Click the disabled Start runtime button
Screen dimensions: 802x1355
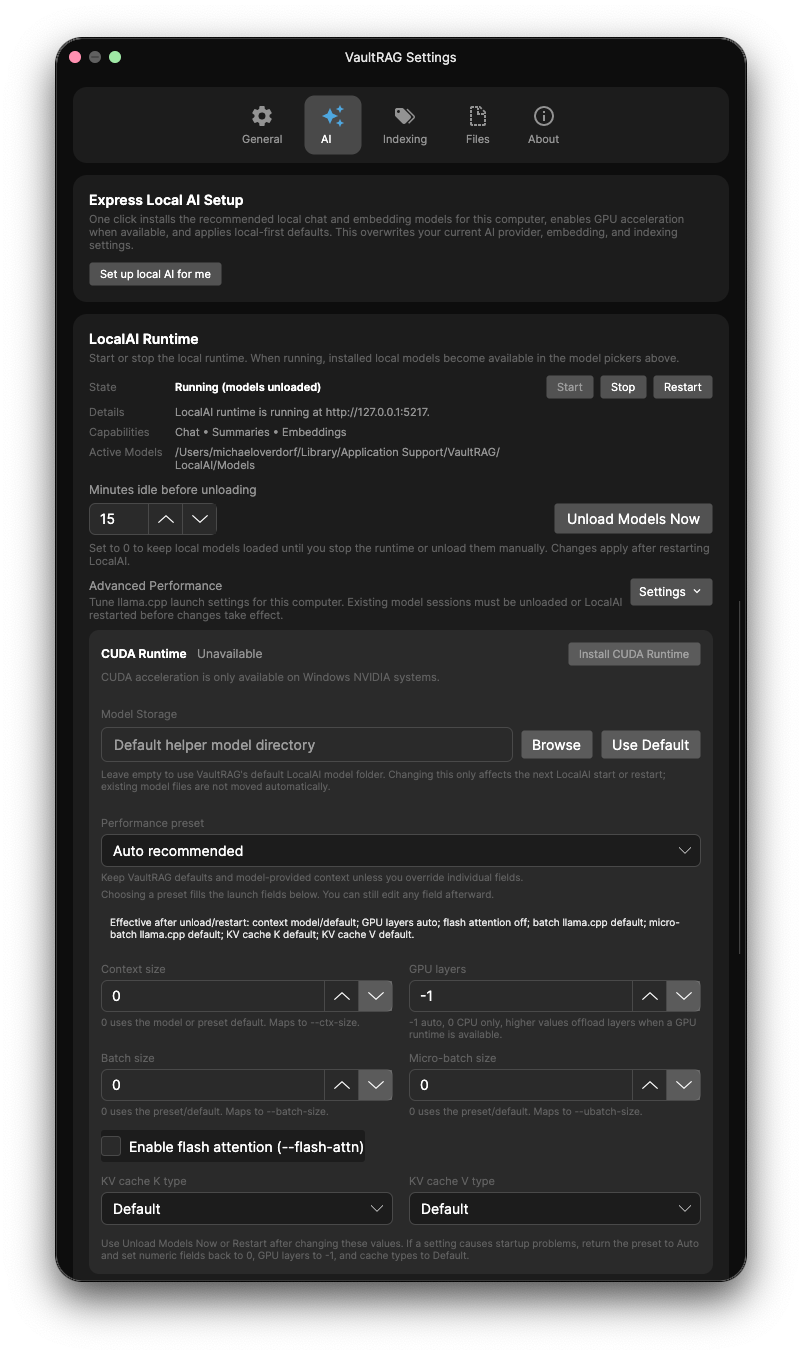pos(570,387)
